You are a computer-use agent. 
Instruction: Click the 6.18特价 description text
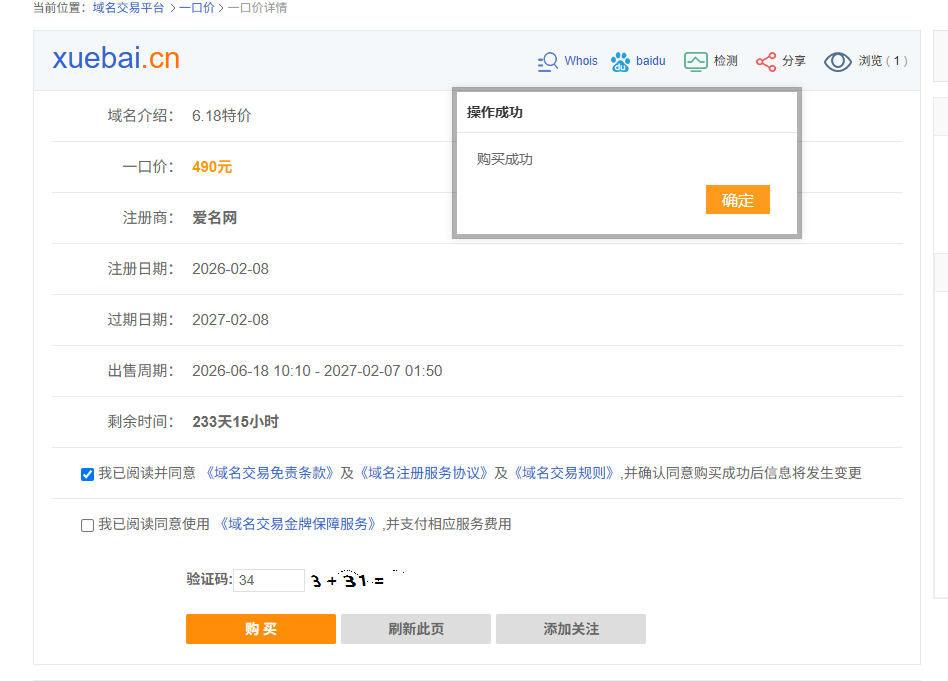[221, 116]
